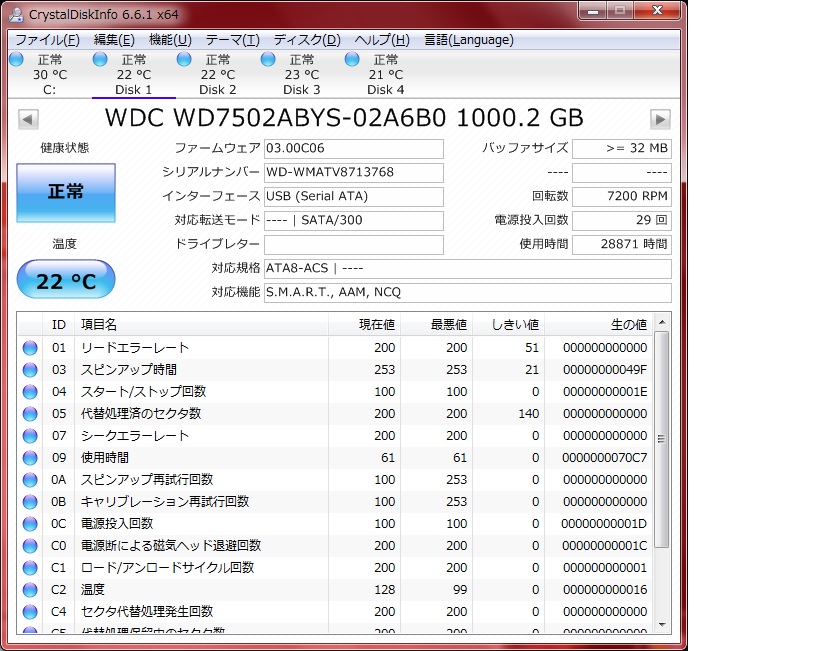Go to previous disk with left arrow

pos(29,119)
